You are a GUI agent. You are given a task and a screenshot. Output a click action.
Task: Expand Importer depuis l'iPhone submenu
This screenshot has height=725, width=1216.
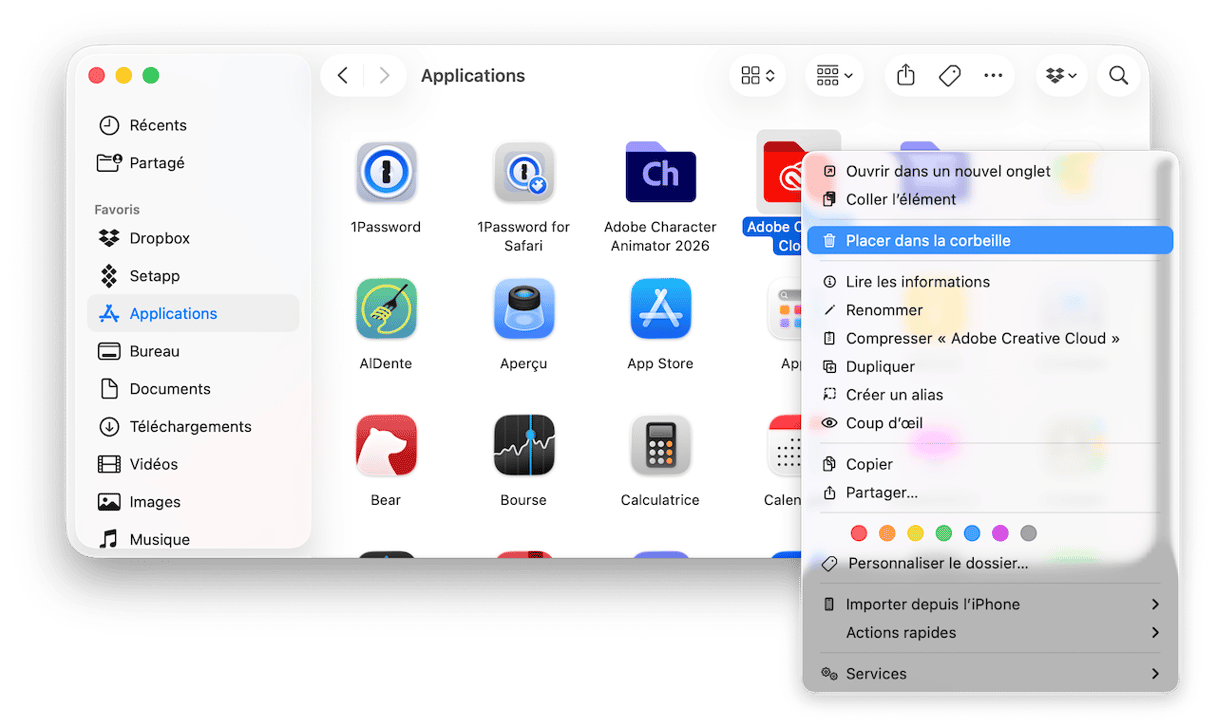coord(990,604)
